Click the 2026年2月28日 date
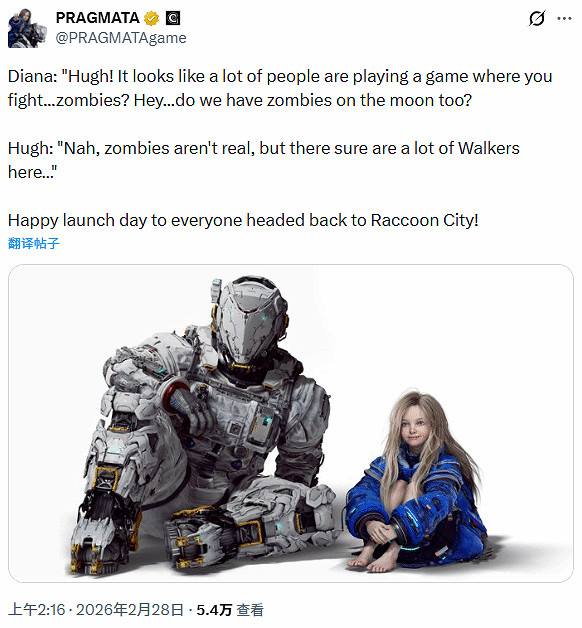The height and width of the screenshot is (628, 582). coord(130,610)
